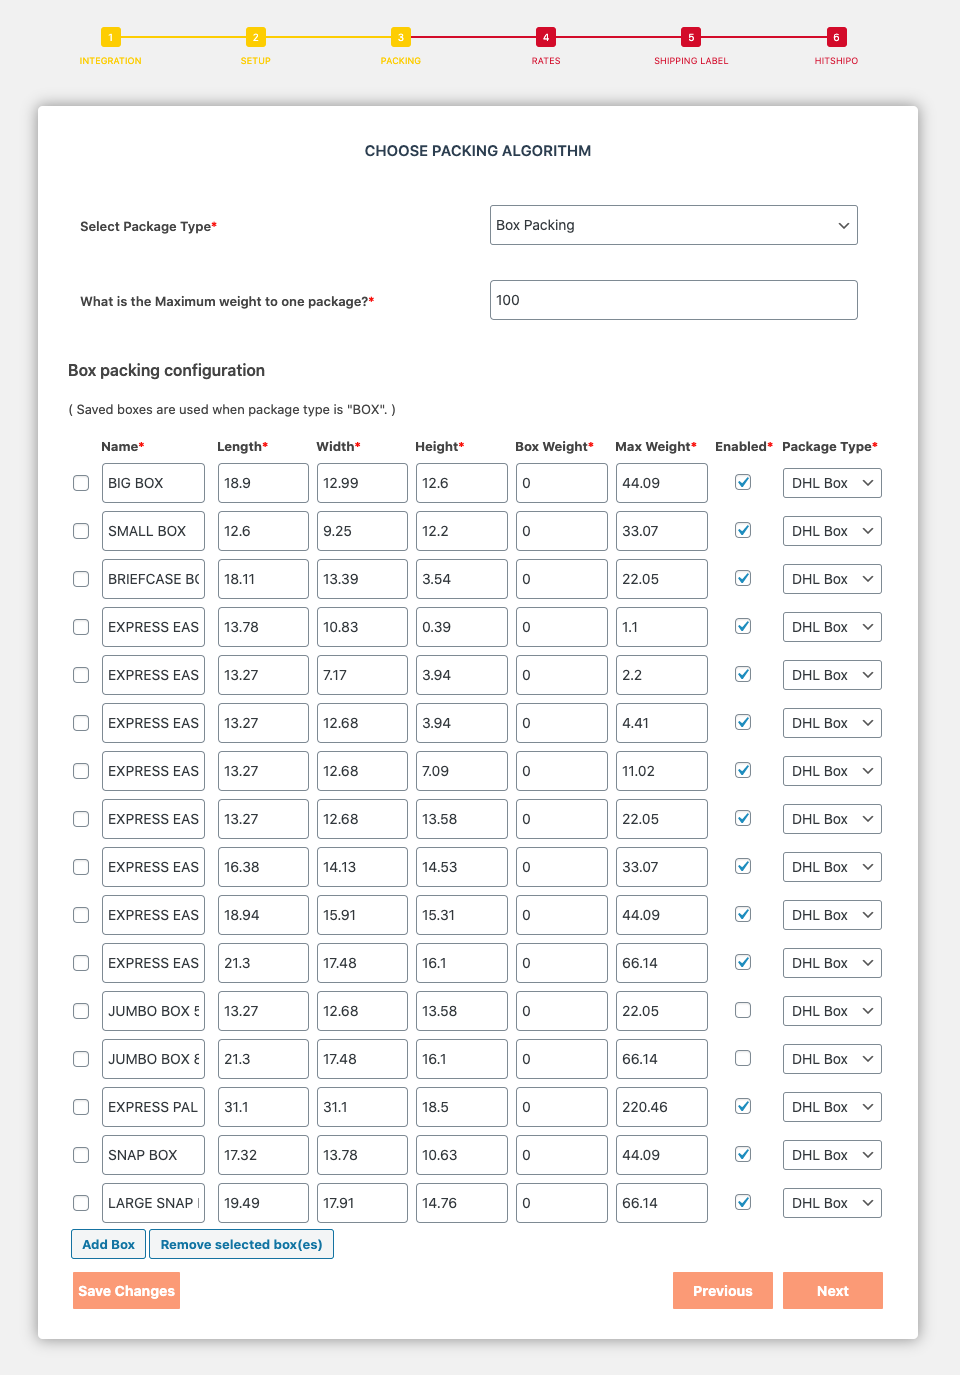This screenshot has height=1375, width=960.
Task: Go to step 1 Integration
Action: coord(111,37)
